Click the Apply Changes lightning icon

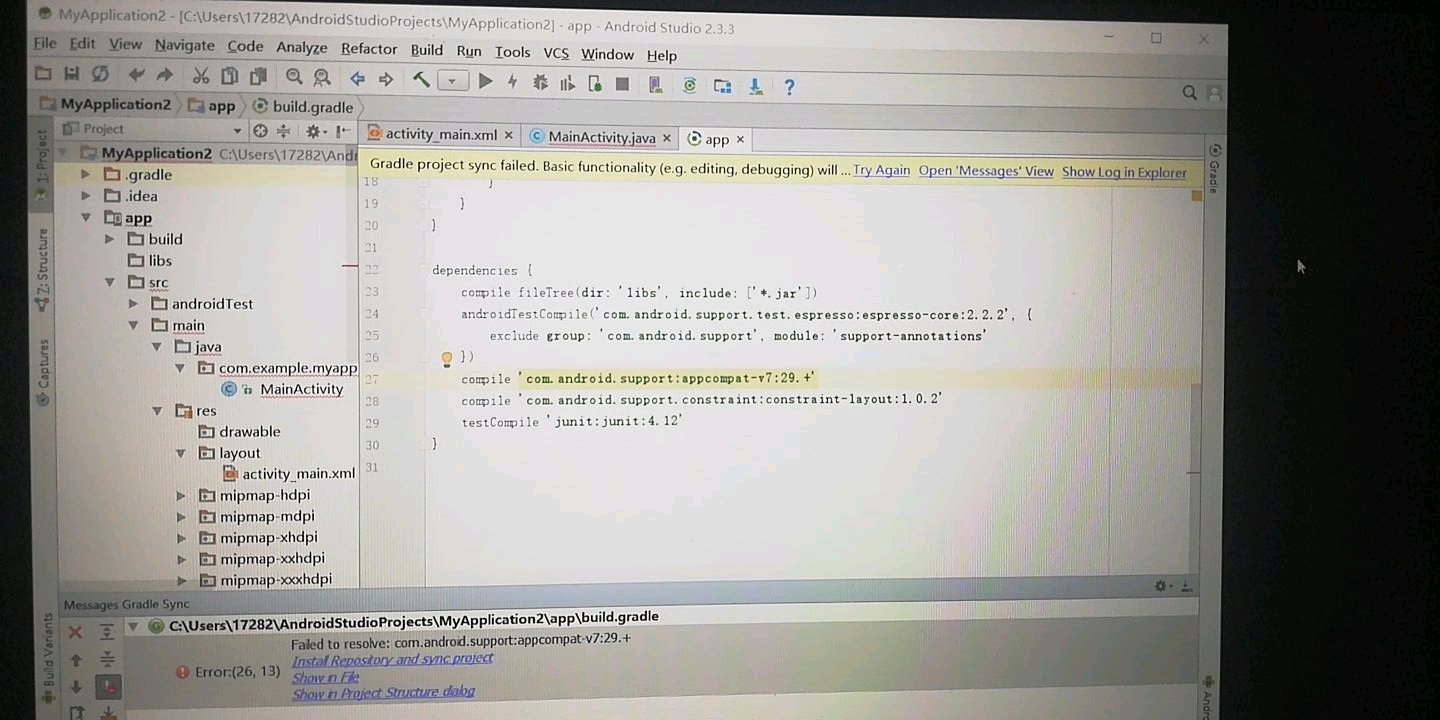(512, 82)
